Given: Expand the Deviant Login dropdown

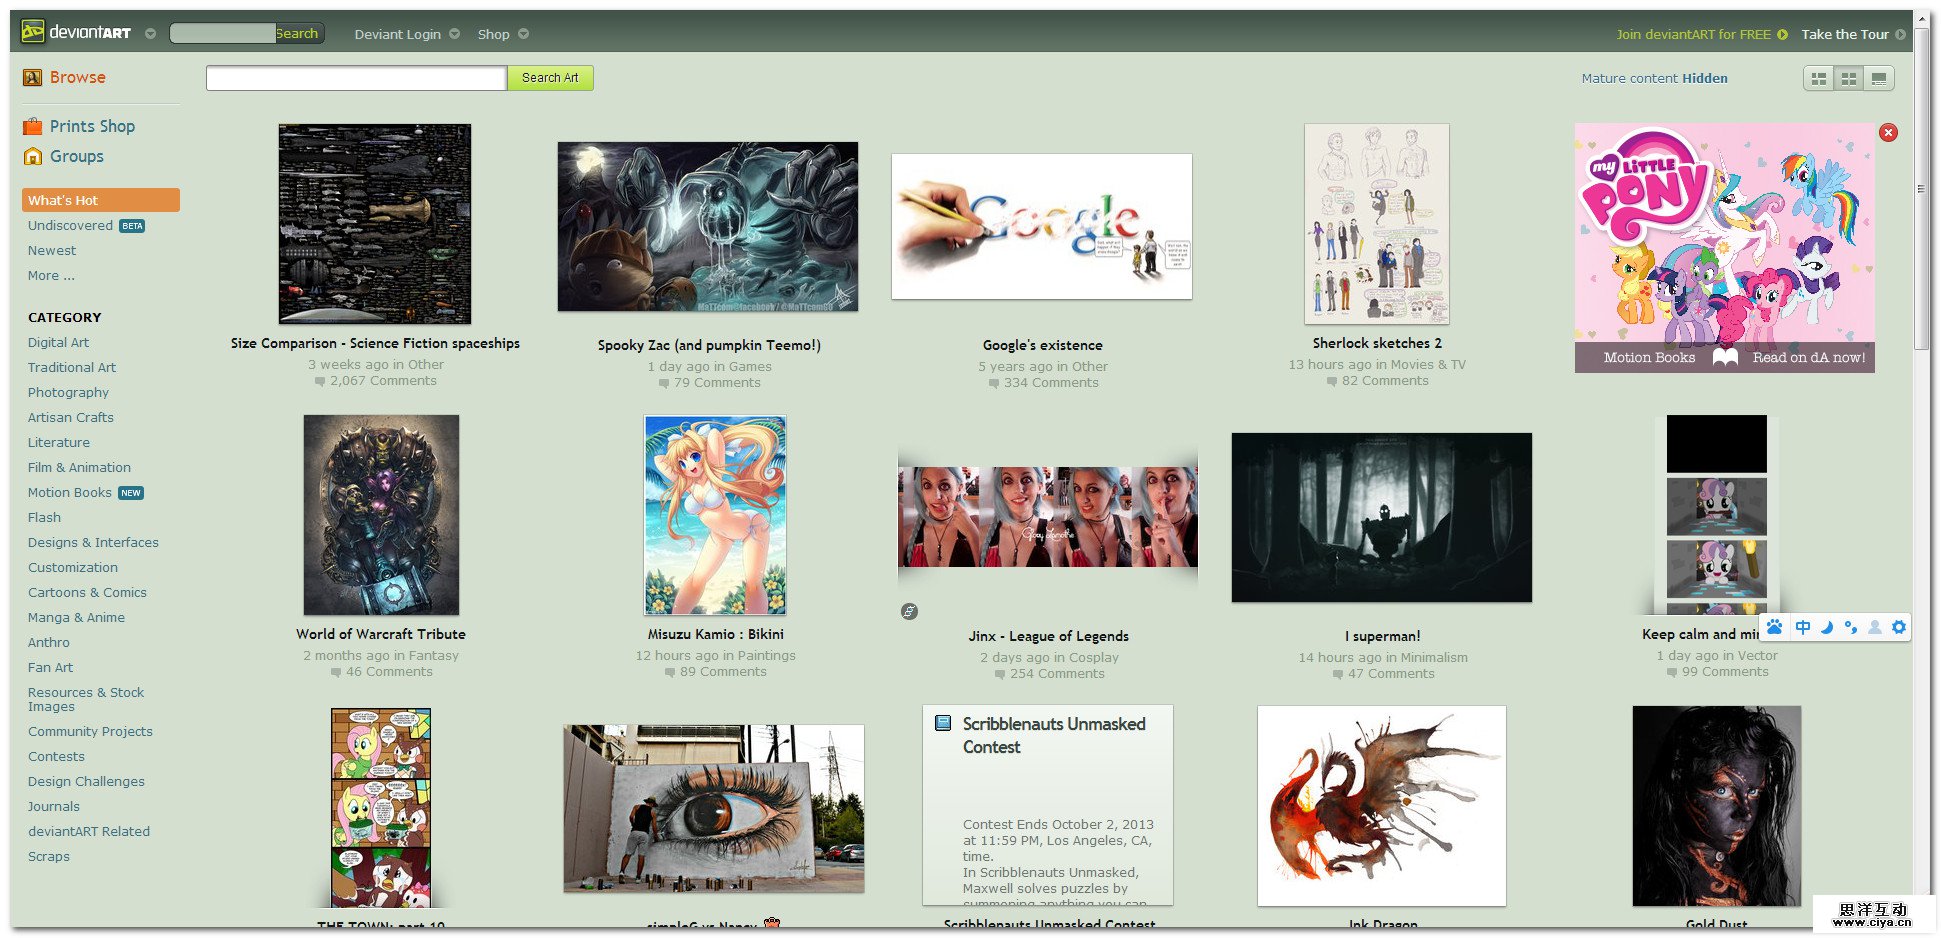Looking at the screenshot, I should (454, 34).
